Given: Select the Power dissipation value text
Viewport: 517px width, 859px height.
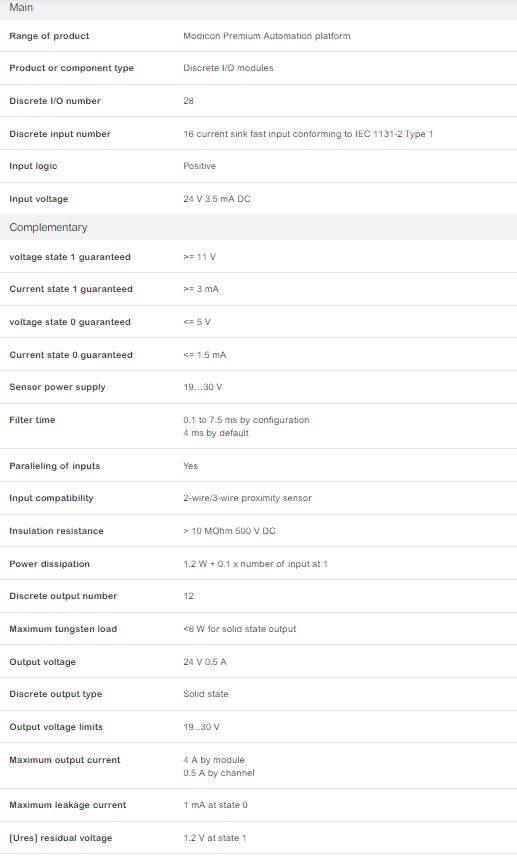Looking at the screenshot, I should click(255, 564).
